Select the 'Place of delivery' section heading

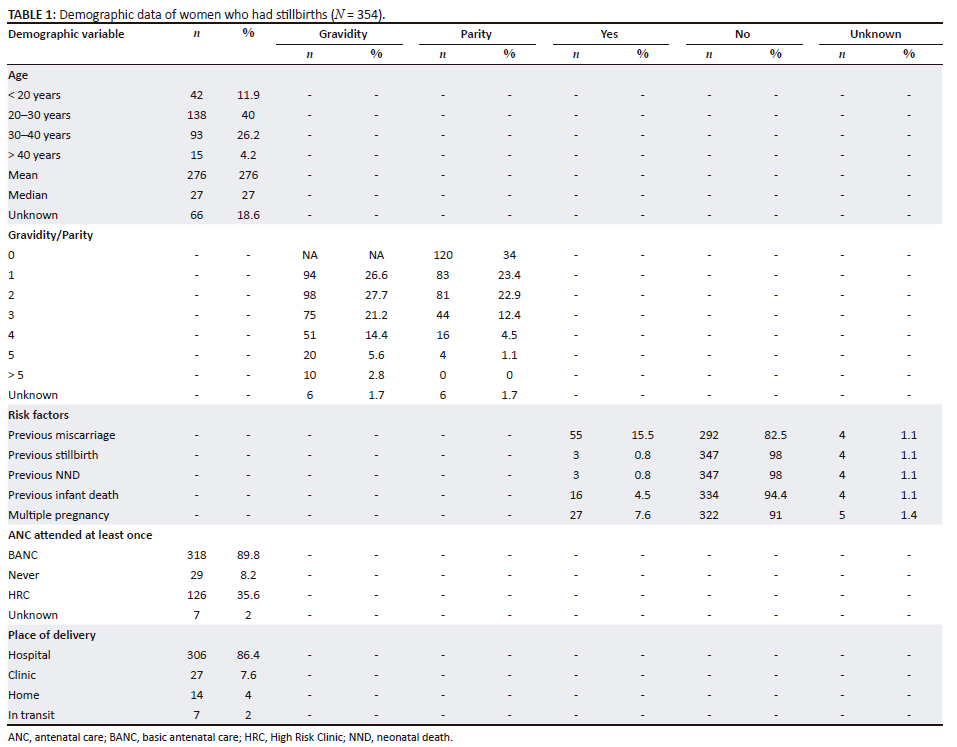[x=50, y=635]
